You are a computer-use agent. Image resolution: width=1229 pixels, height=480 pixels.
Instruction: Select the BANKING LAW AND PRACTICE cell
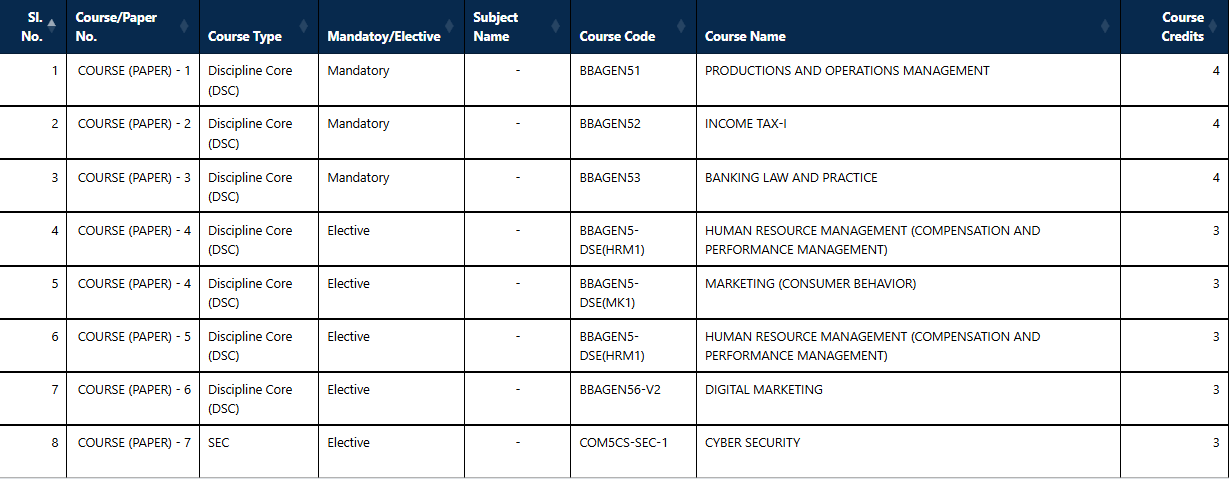[791, 177]
